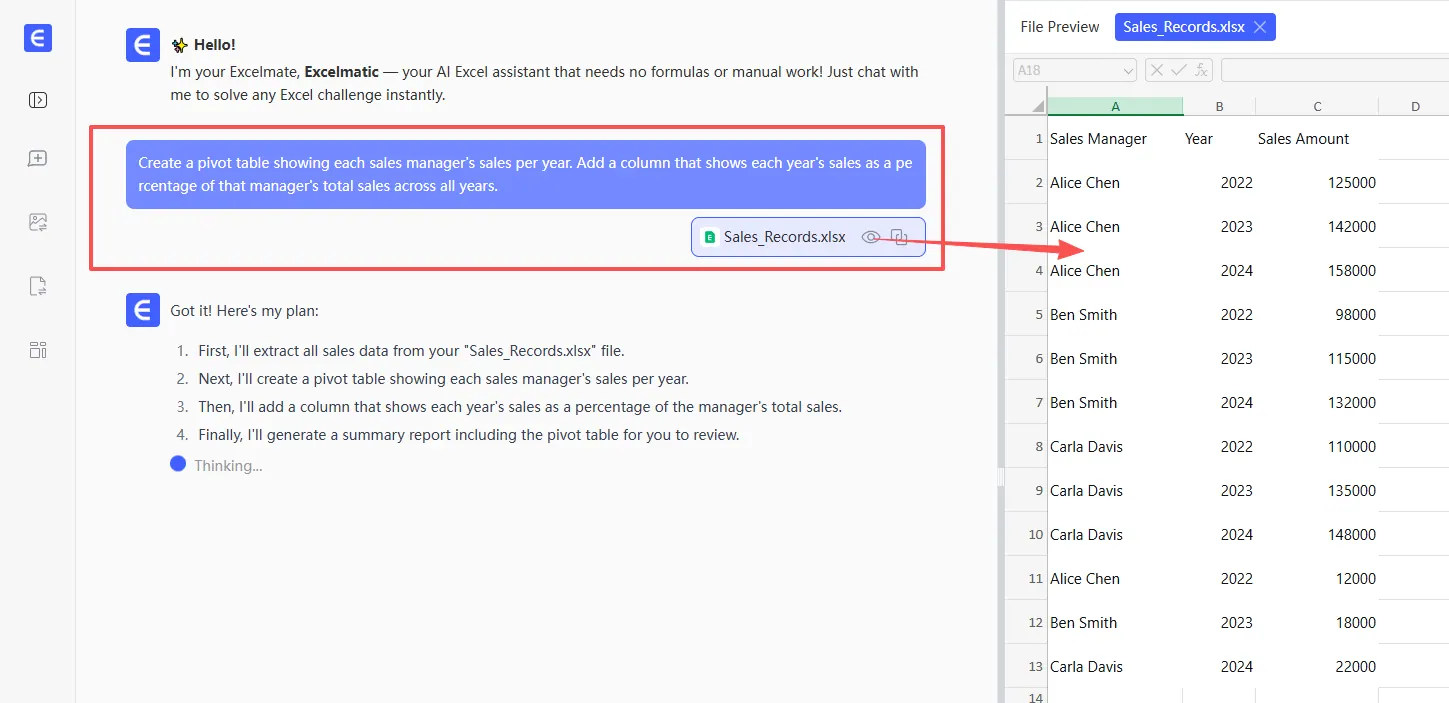Click the insert function fx icon
This screenshot has width=1449, height=703.
[1201, 70]
